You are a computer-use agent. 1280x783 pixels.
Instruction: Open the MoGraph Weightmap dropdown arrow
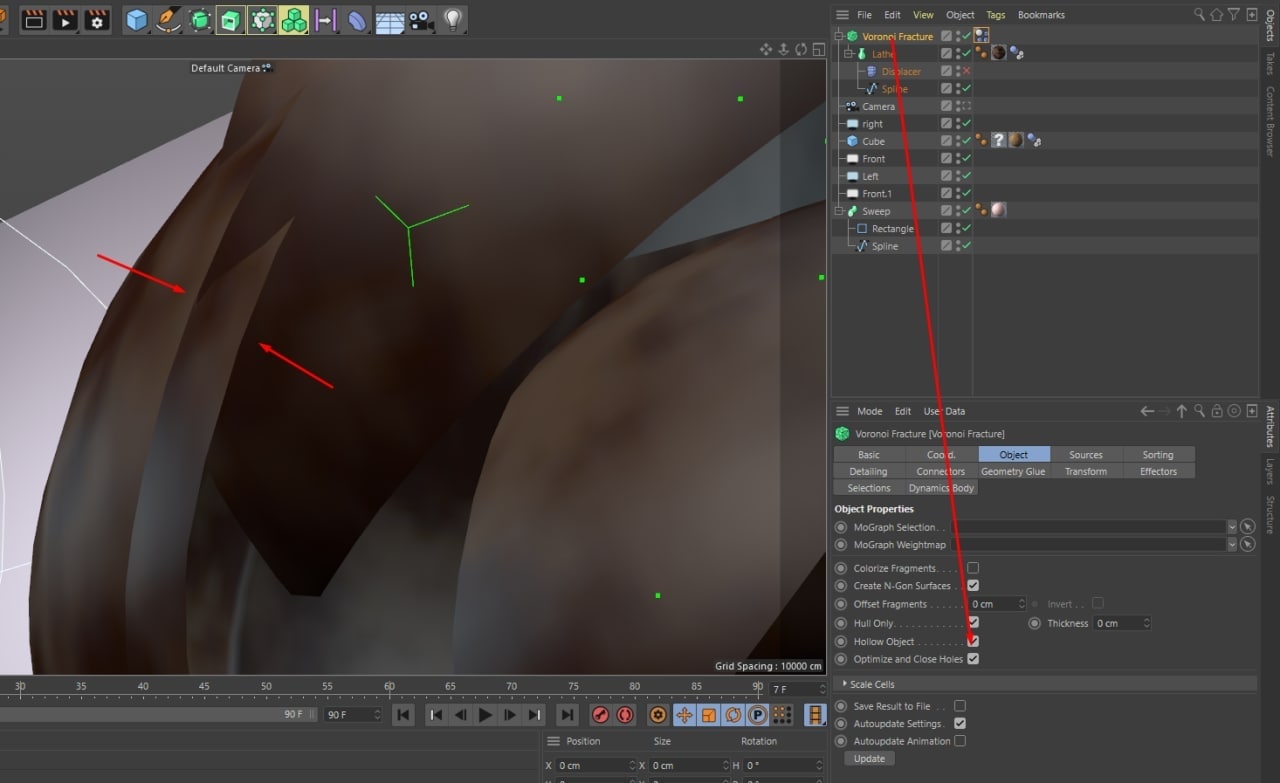1231,545
